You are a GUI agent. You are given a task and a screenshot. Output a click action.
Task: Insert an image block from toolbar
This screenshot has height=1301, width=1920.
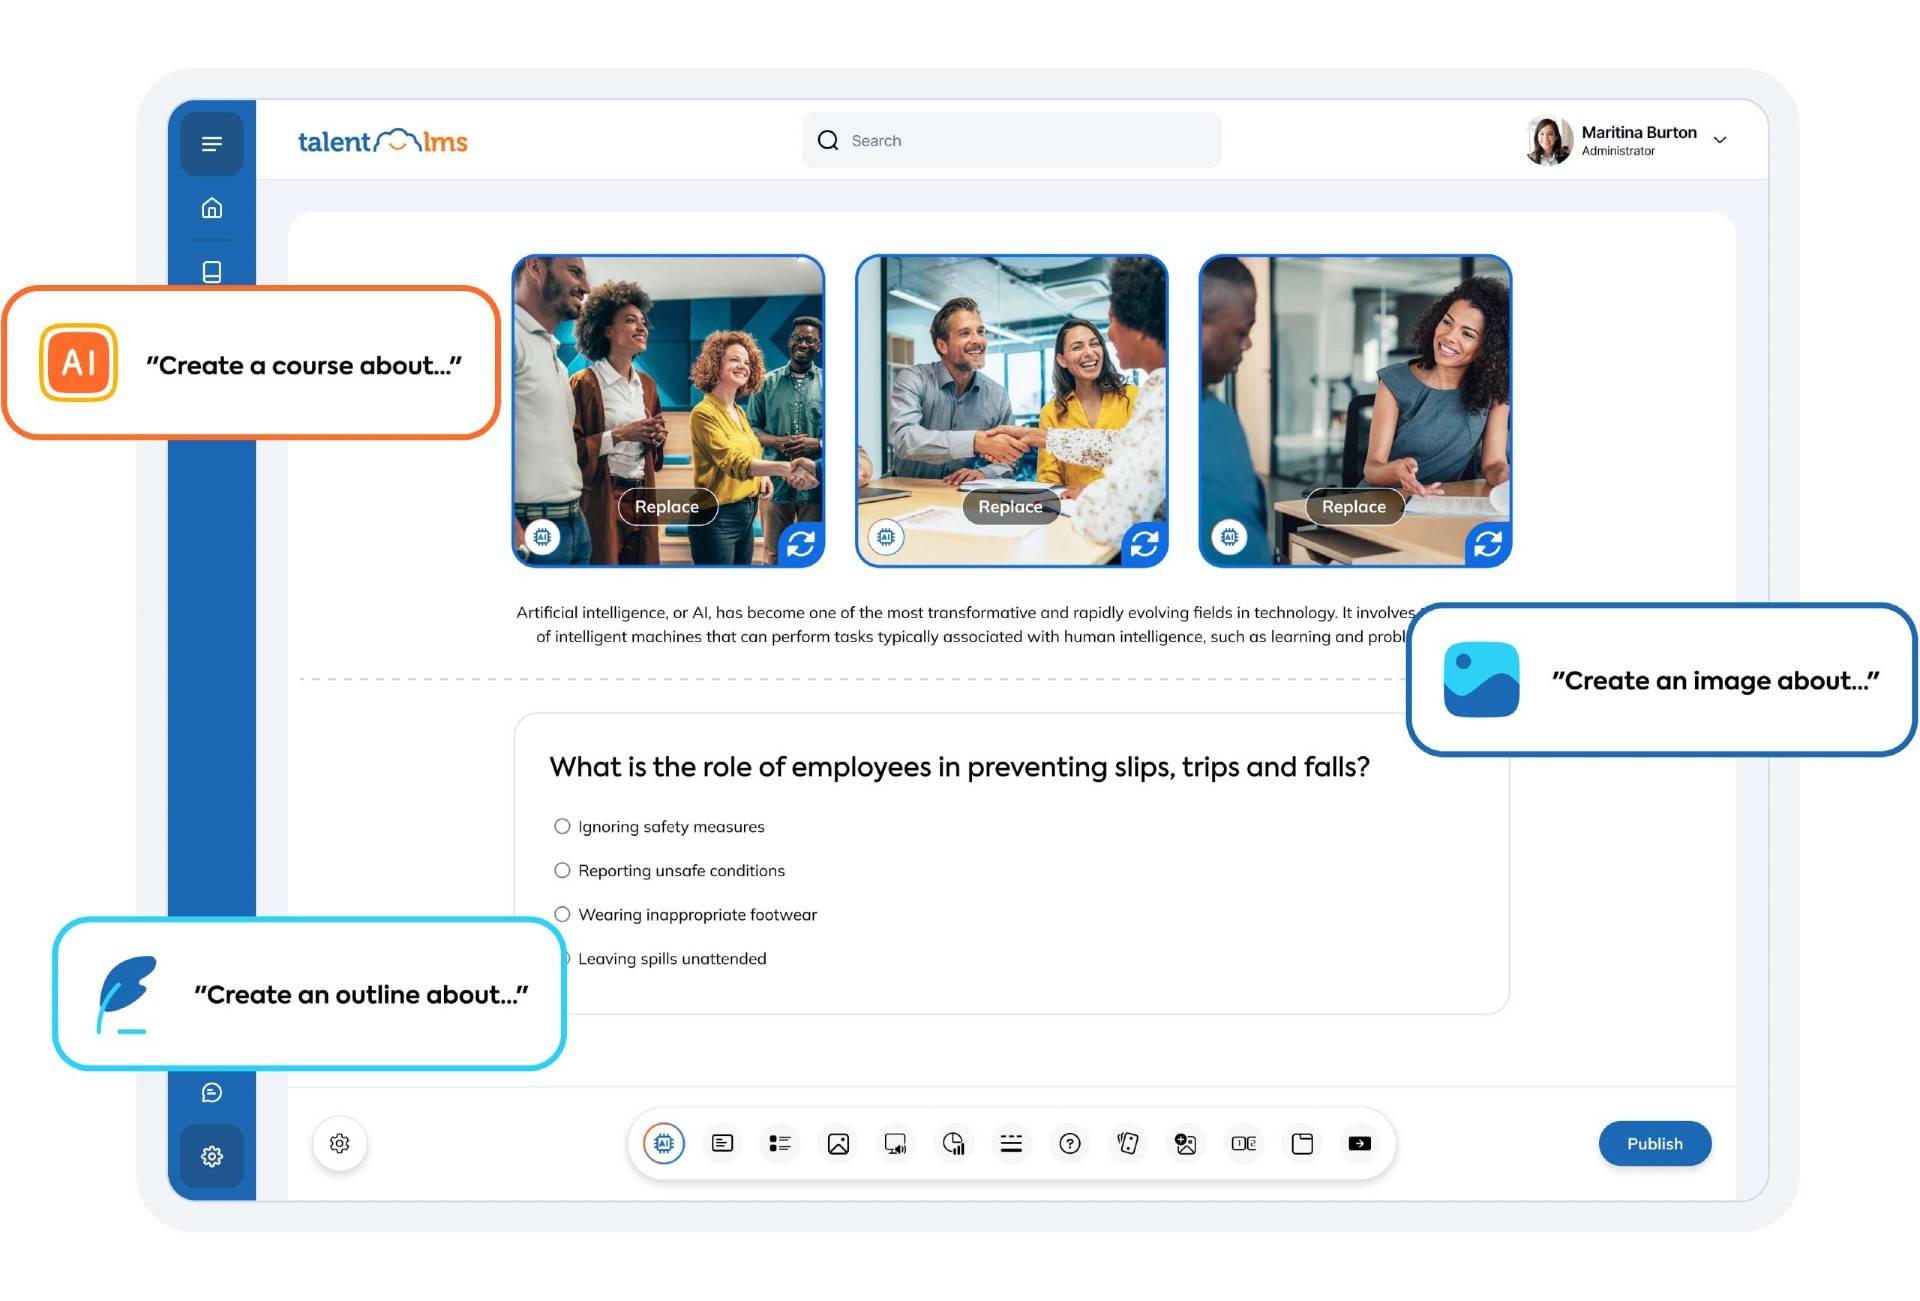(x=838, y=1143)
